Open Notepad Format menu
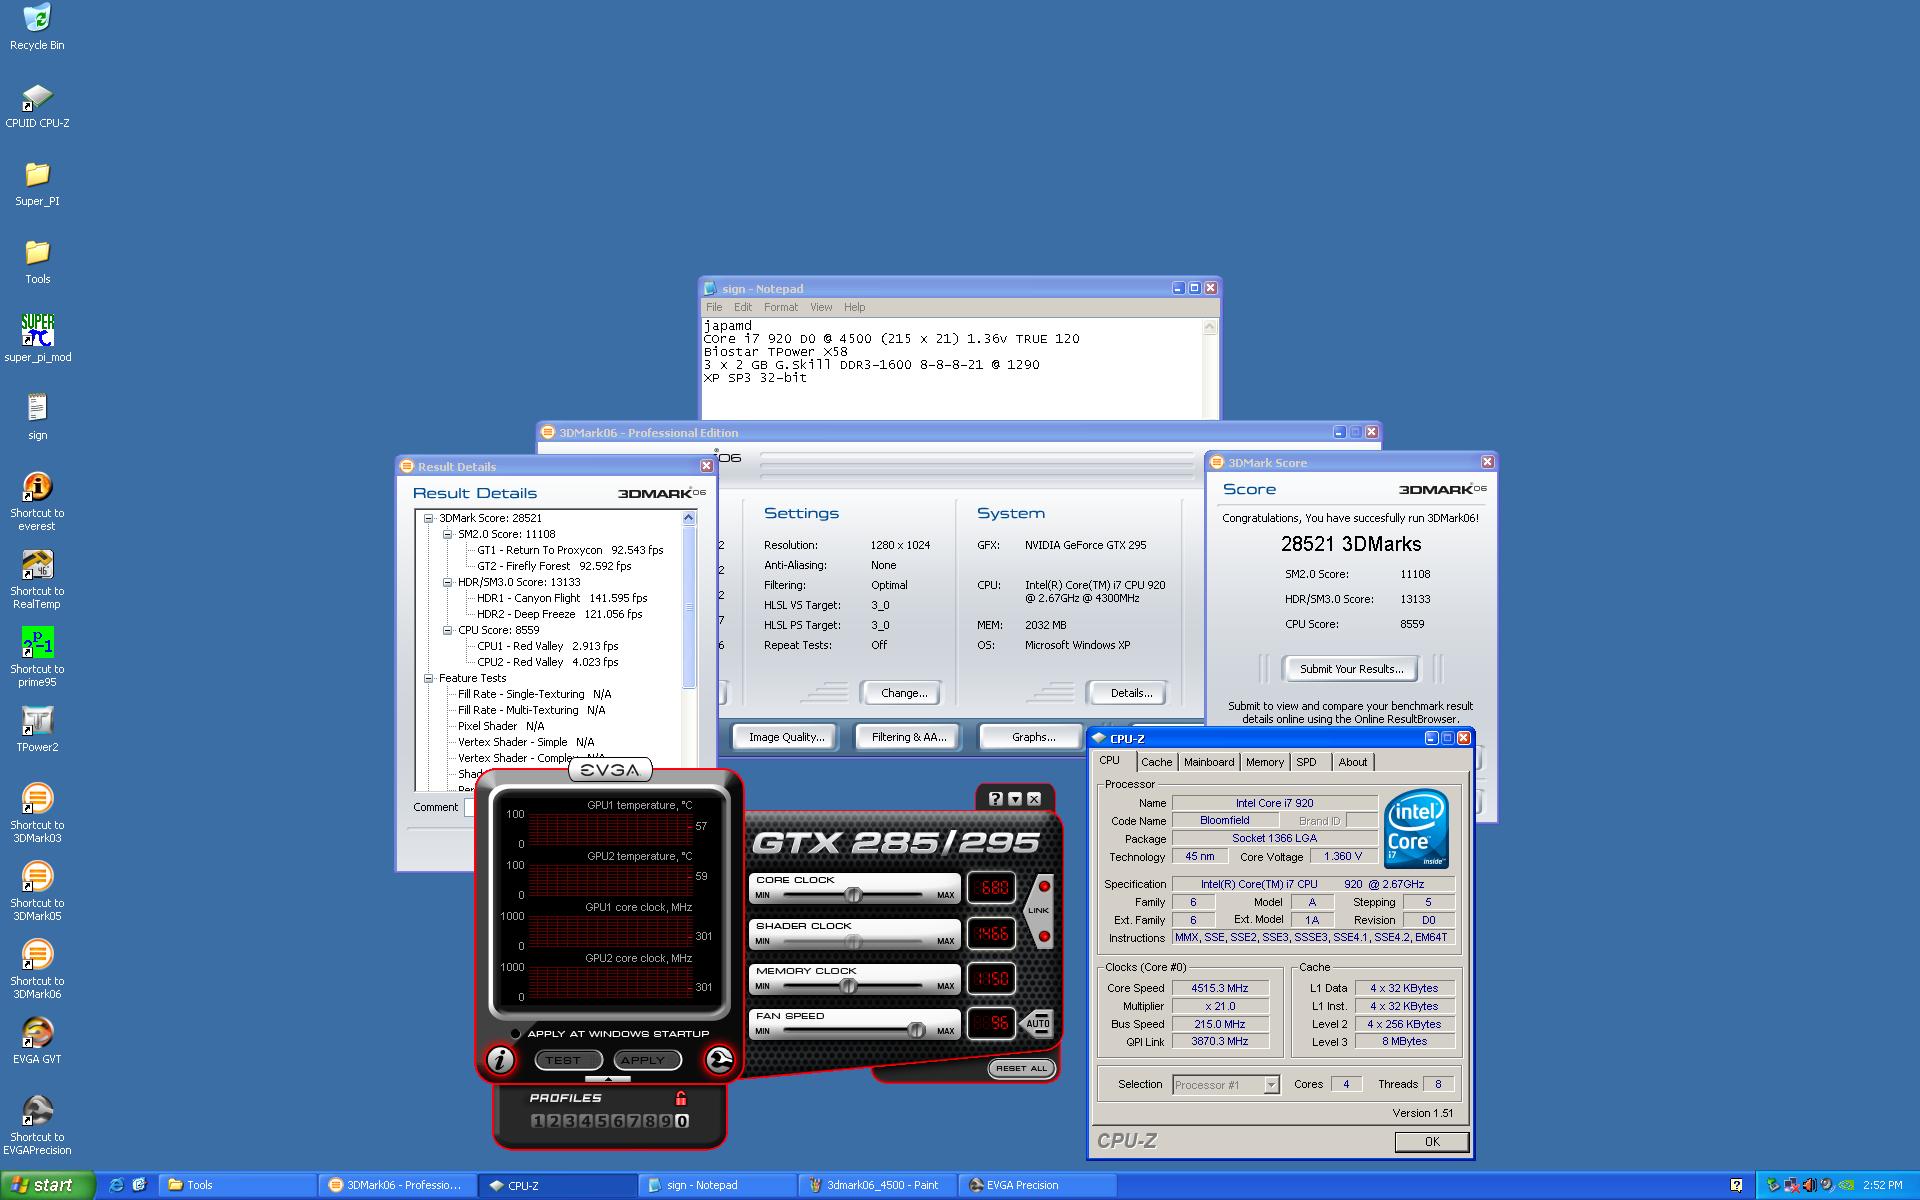 point(781,307)
